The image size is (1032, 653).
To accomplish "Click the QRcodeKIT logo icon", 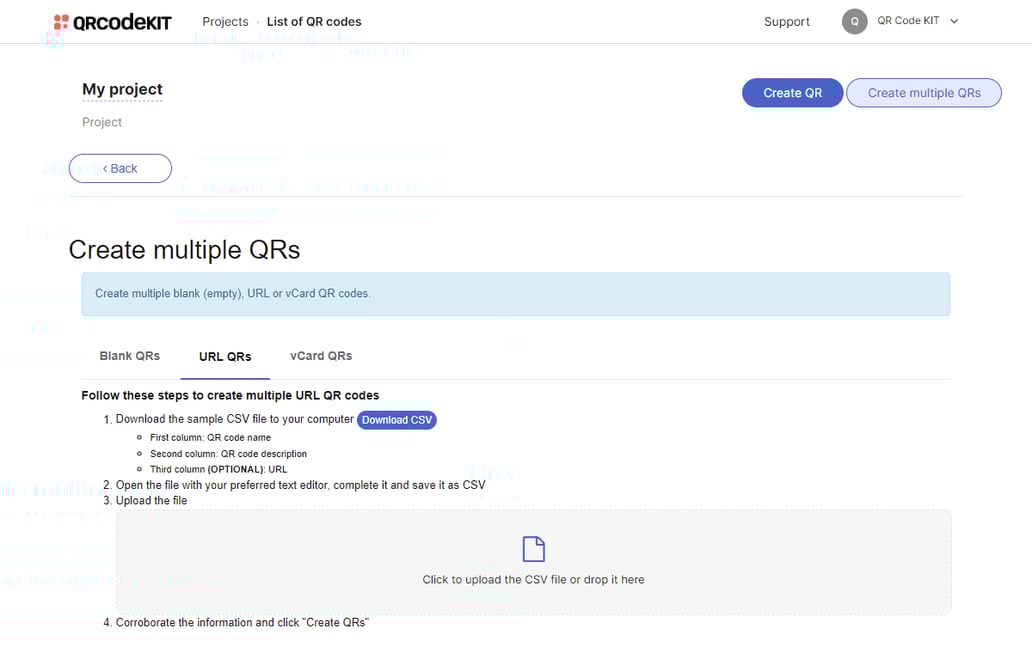I will [x=61, y=22].
